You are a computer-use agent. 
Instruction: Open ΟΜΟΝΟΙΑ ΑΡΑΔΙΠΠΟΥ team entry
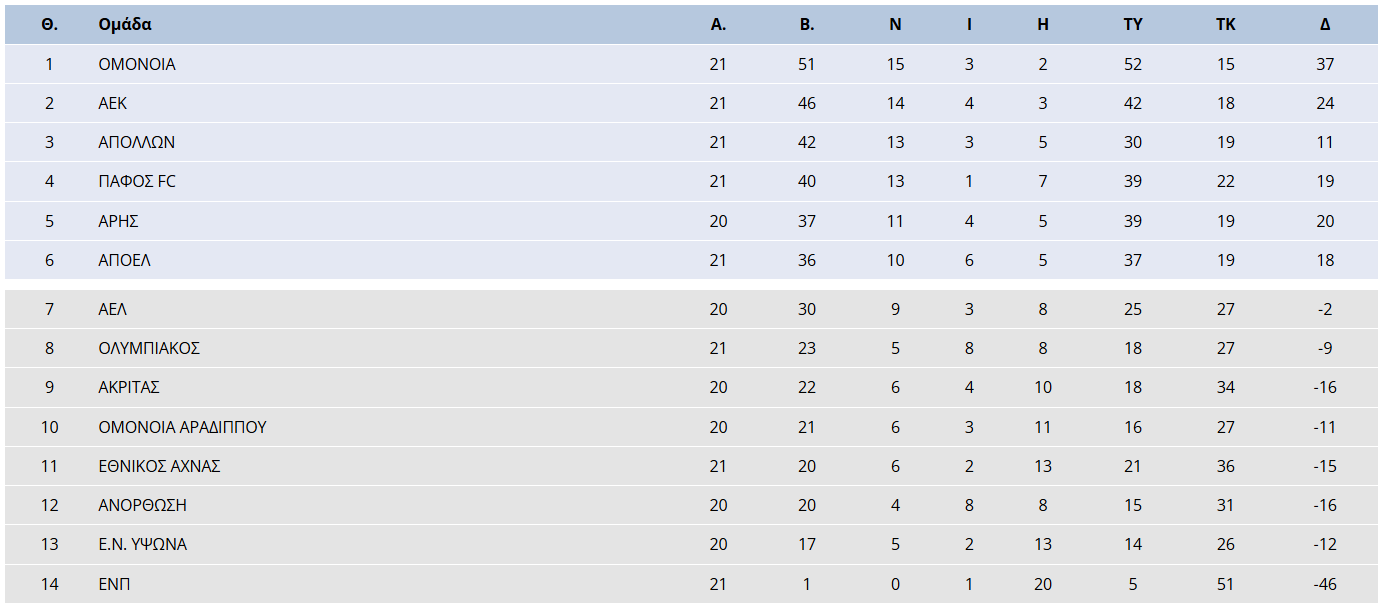click(182, 427)
